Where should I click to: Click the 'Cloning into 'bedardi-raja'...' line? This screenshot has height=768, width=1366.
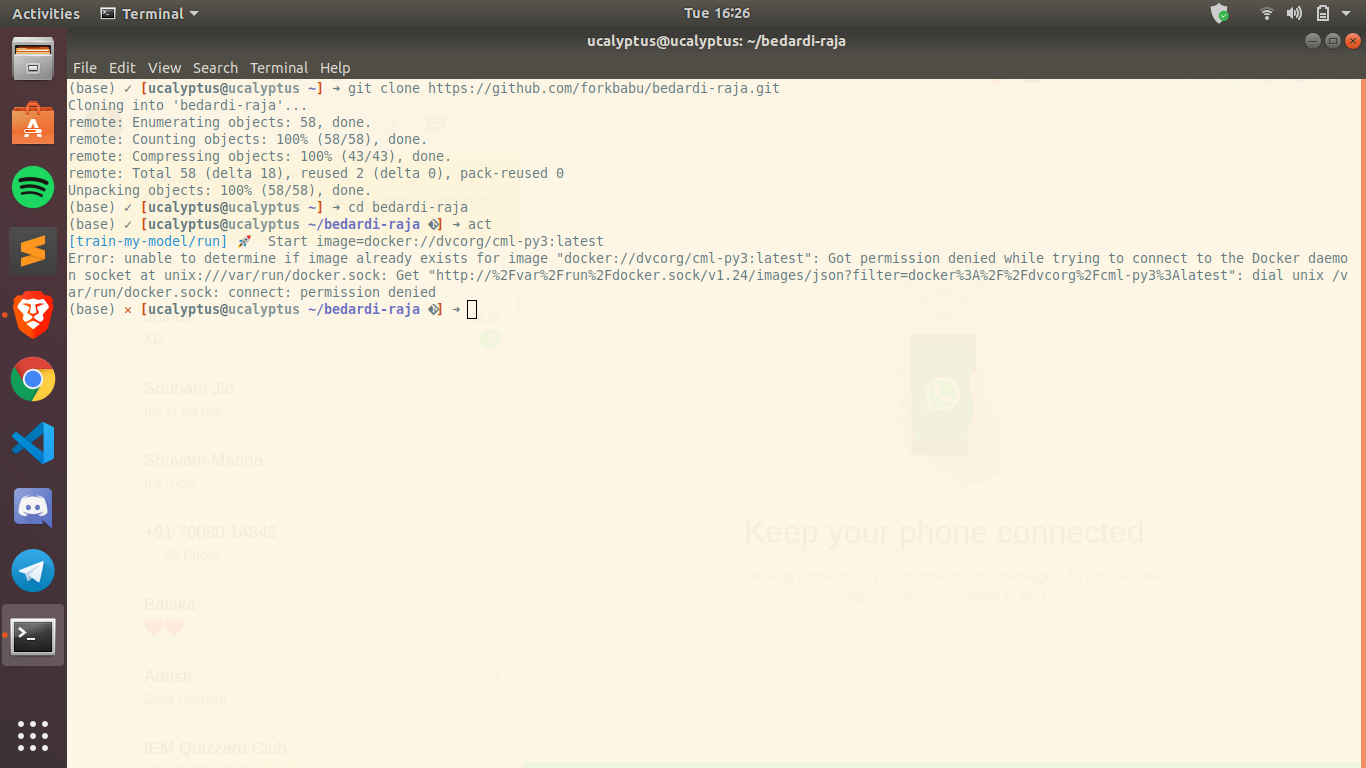pos(188,105)
